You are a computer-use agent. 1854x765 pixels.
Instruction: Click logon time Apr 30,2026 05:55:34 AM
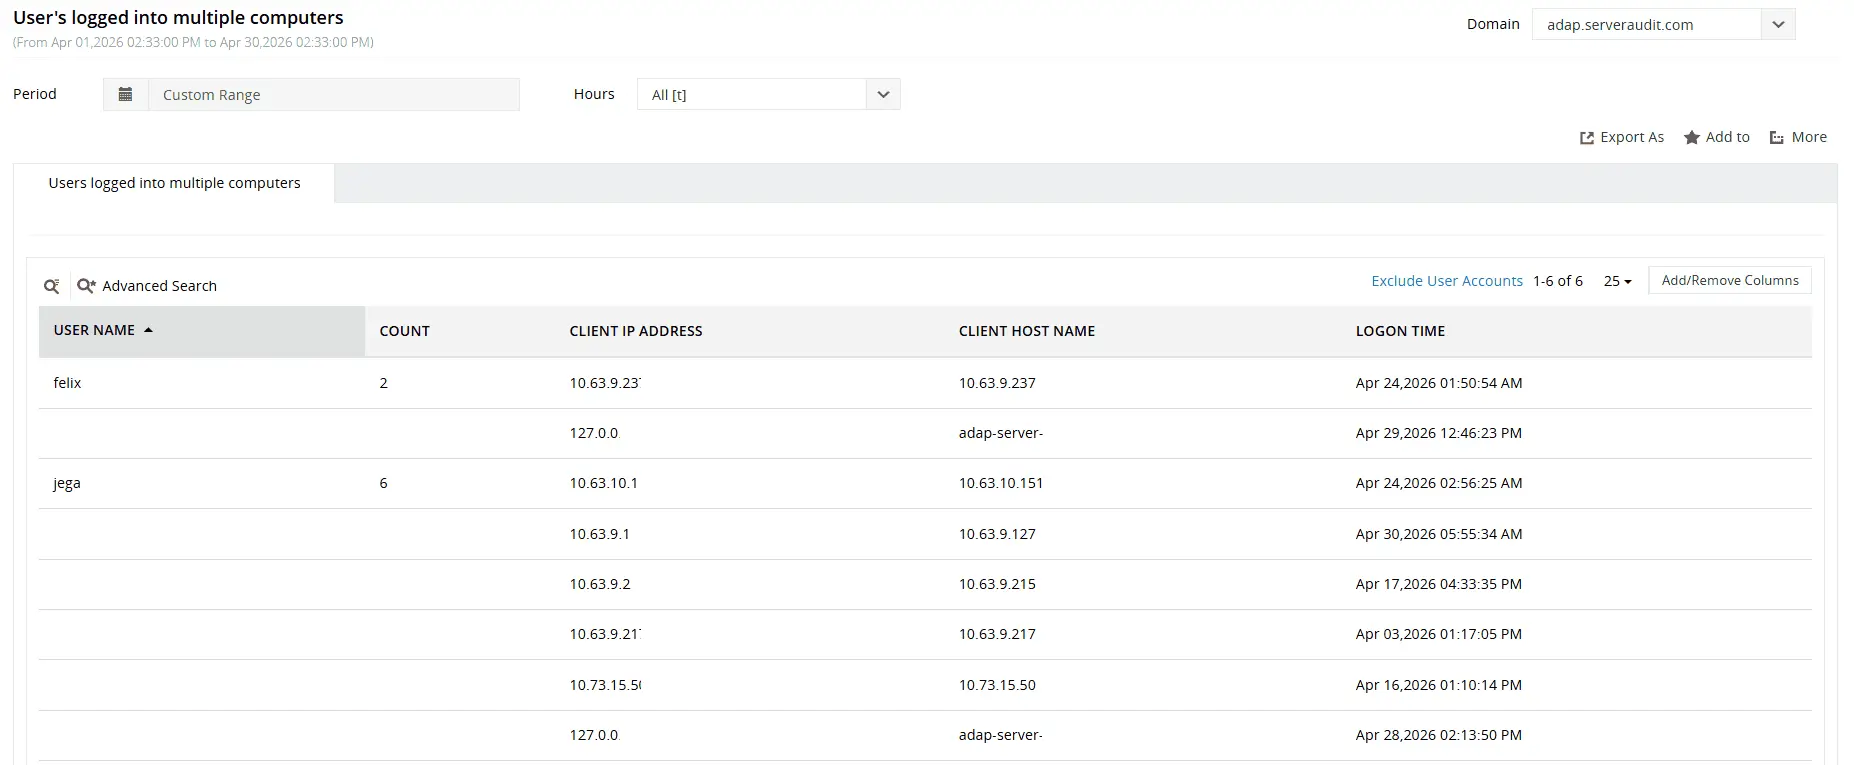point(1439,534)
